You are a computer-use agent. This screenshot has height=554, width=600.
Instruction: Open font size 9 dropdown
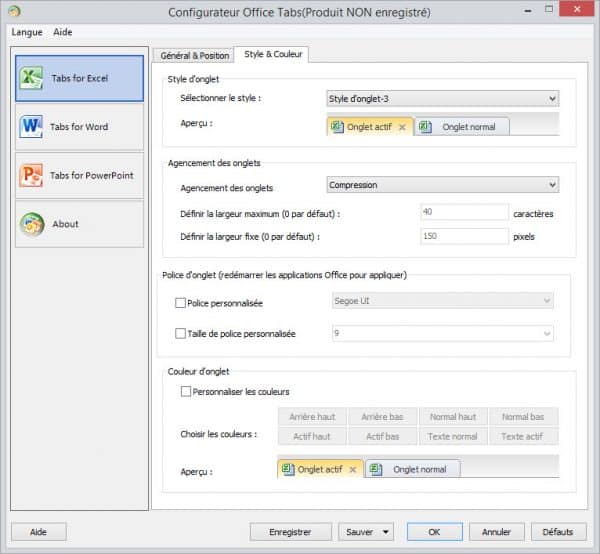coord(443,333)
